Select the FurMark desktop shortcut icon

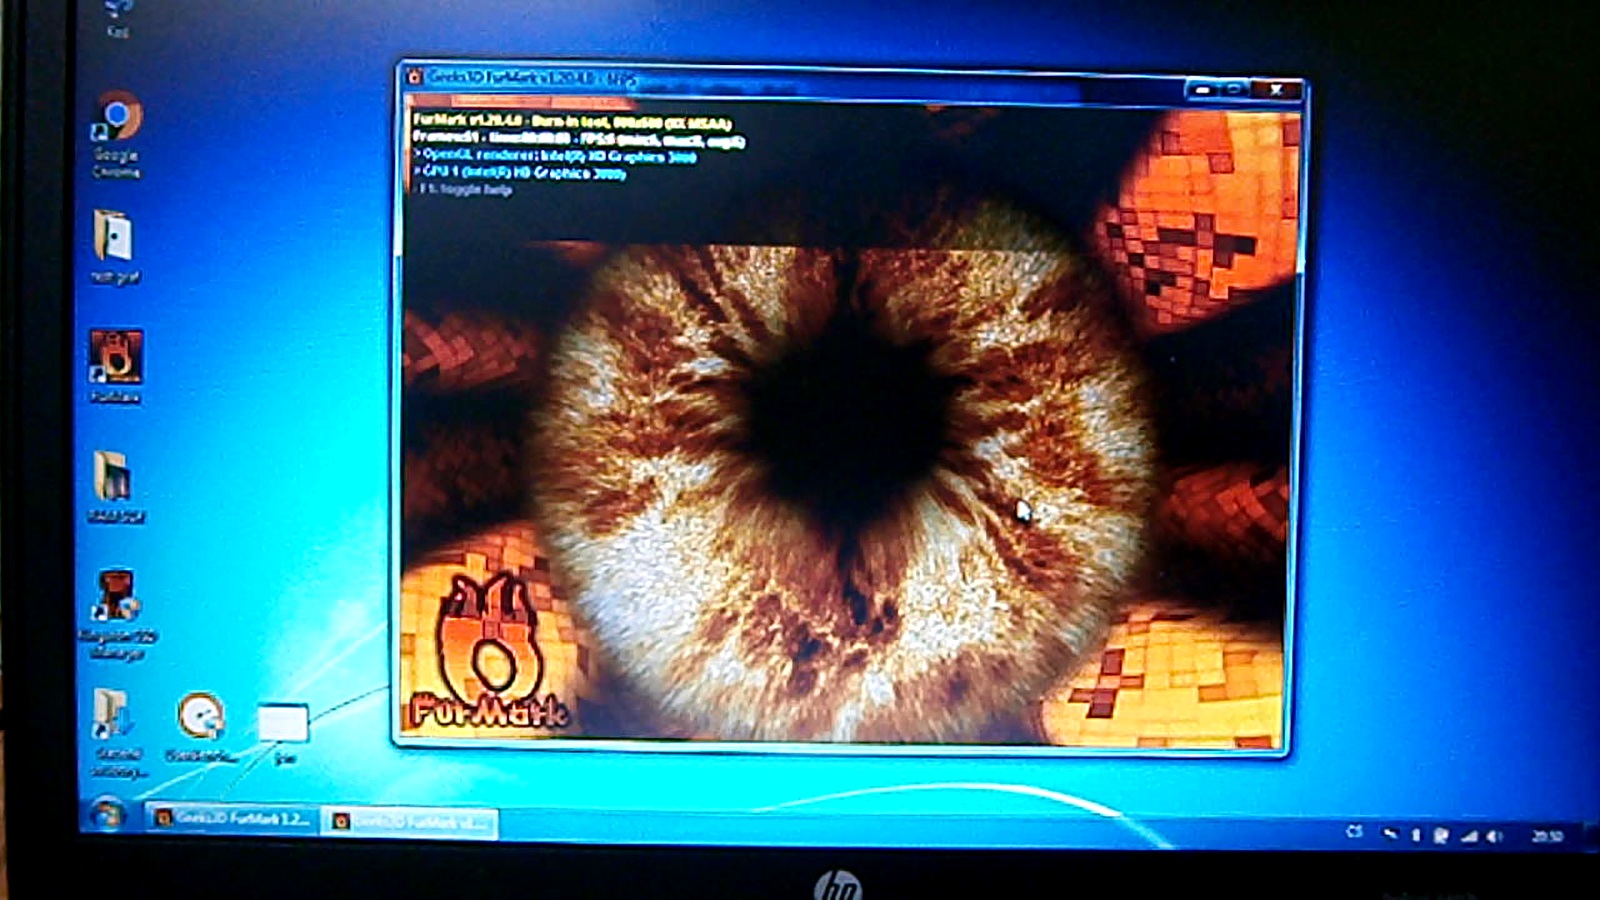pyautogui.click(x=116, y=357)
